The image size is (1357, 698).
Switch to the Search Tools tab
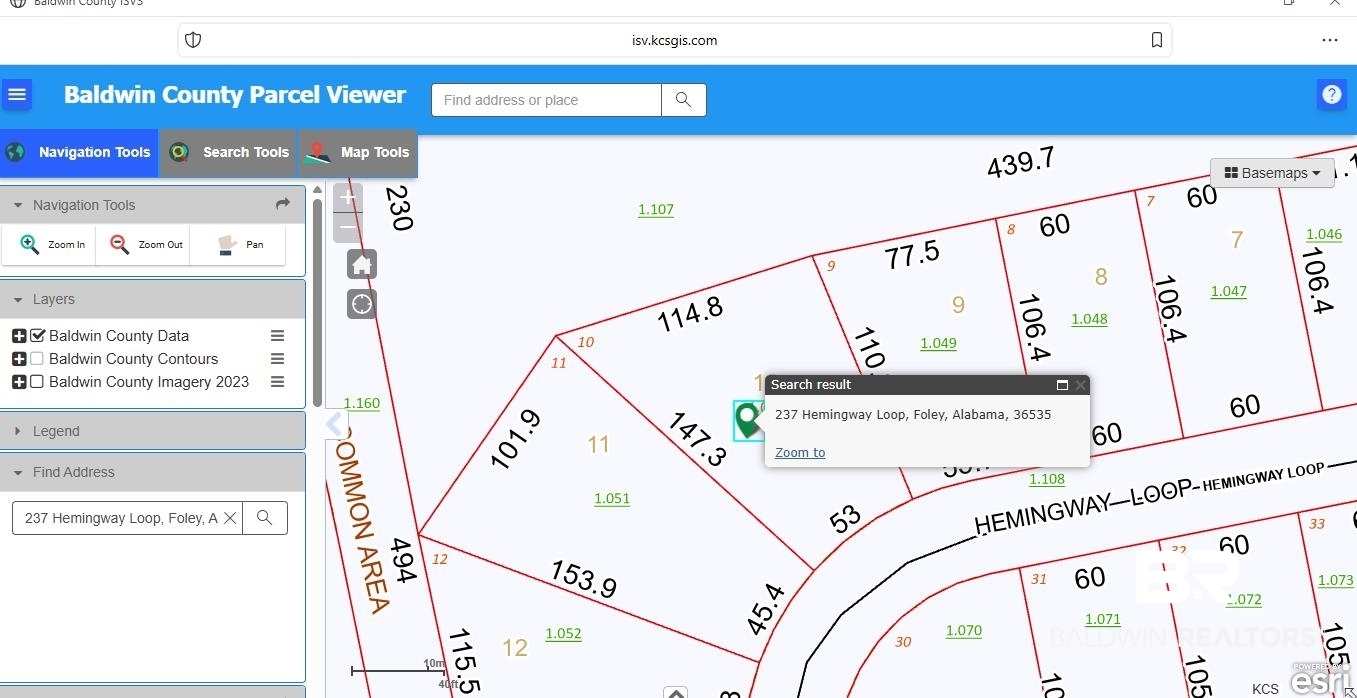(x=229, y=153)
